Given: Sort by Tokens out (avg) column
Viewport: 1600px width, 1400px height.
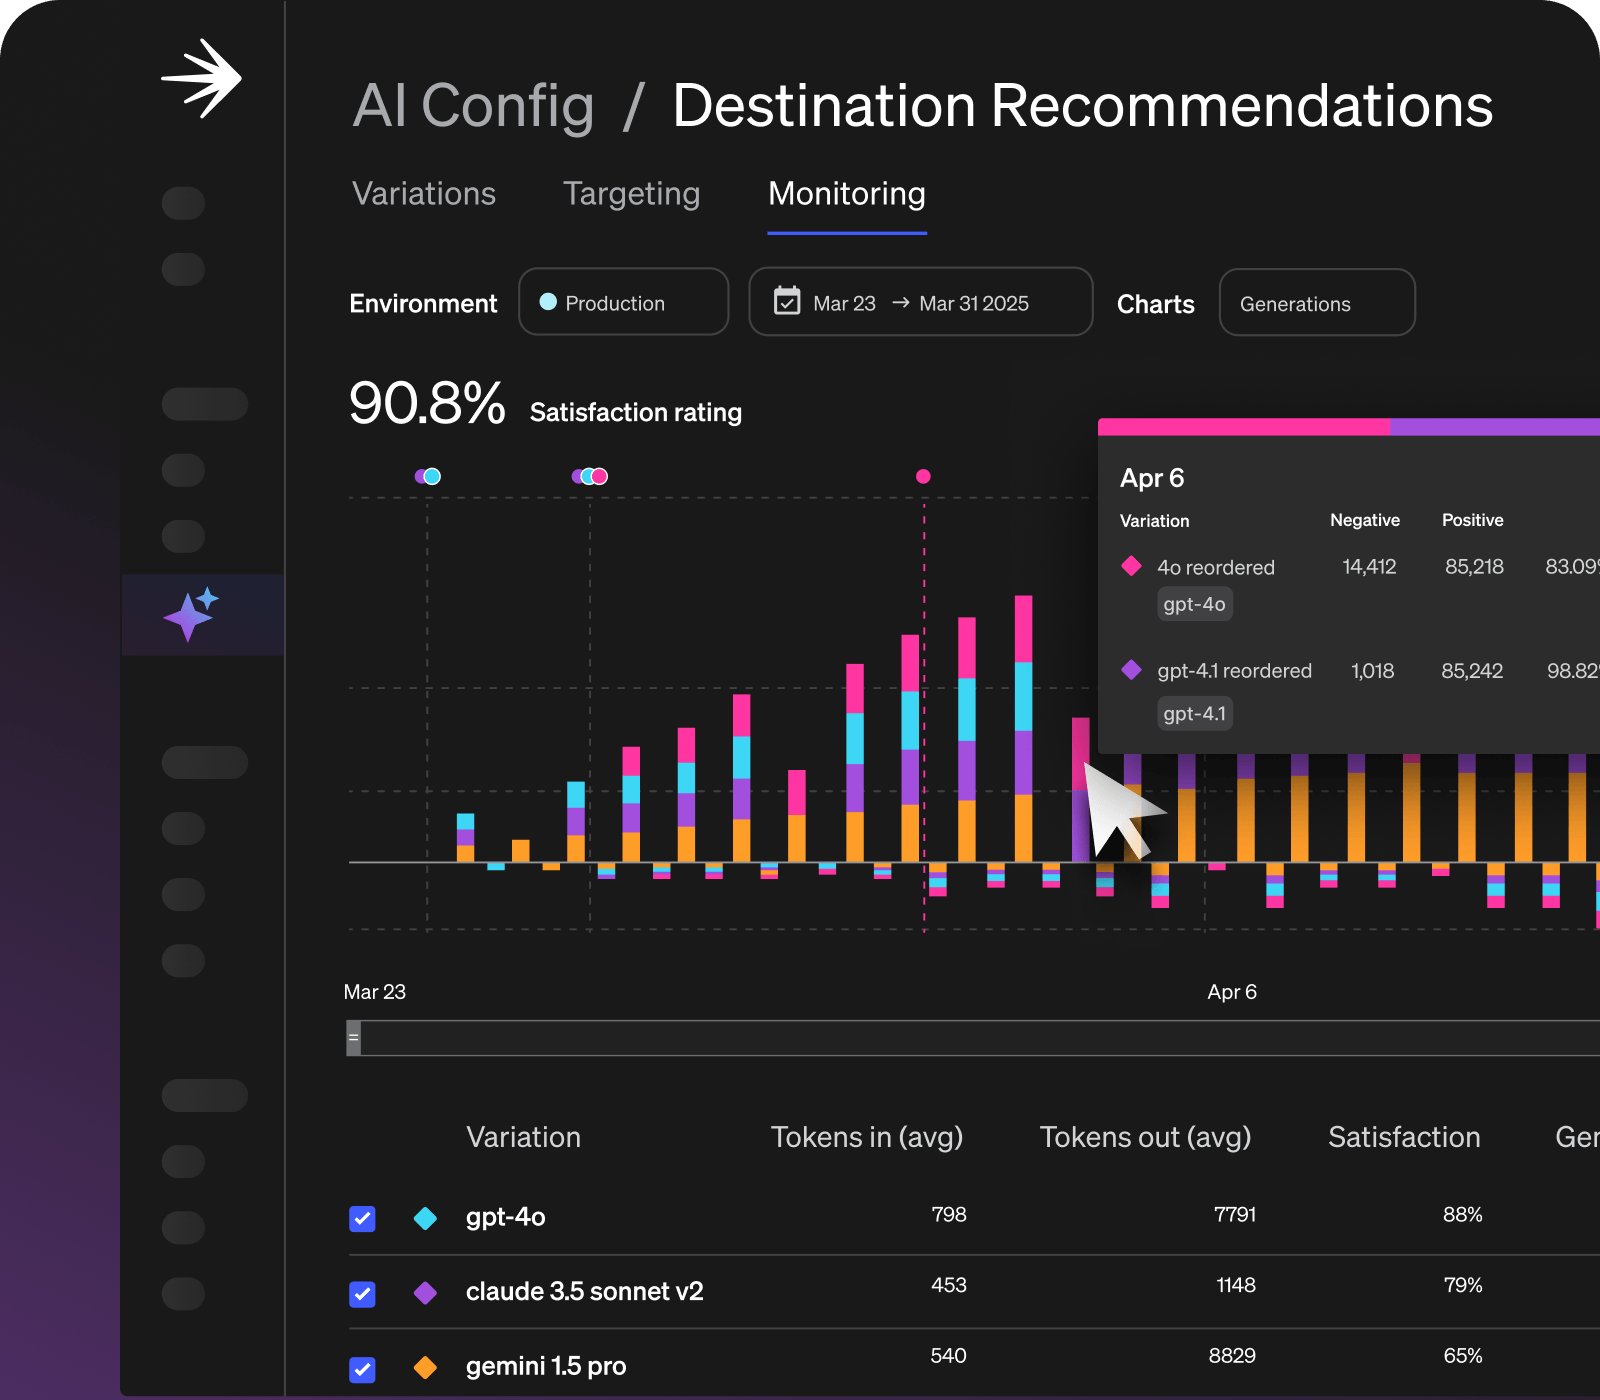Looking at the screenshot, I should [x=1145, y=1137].
